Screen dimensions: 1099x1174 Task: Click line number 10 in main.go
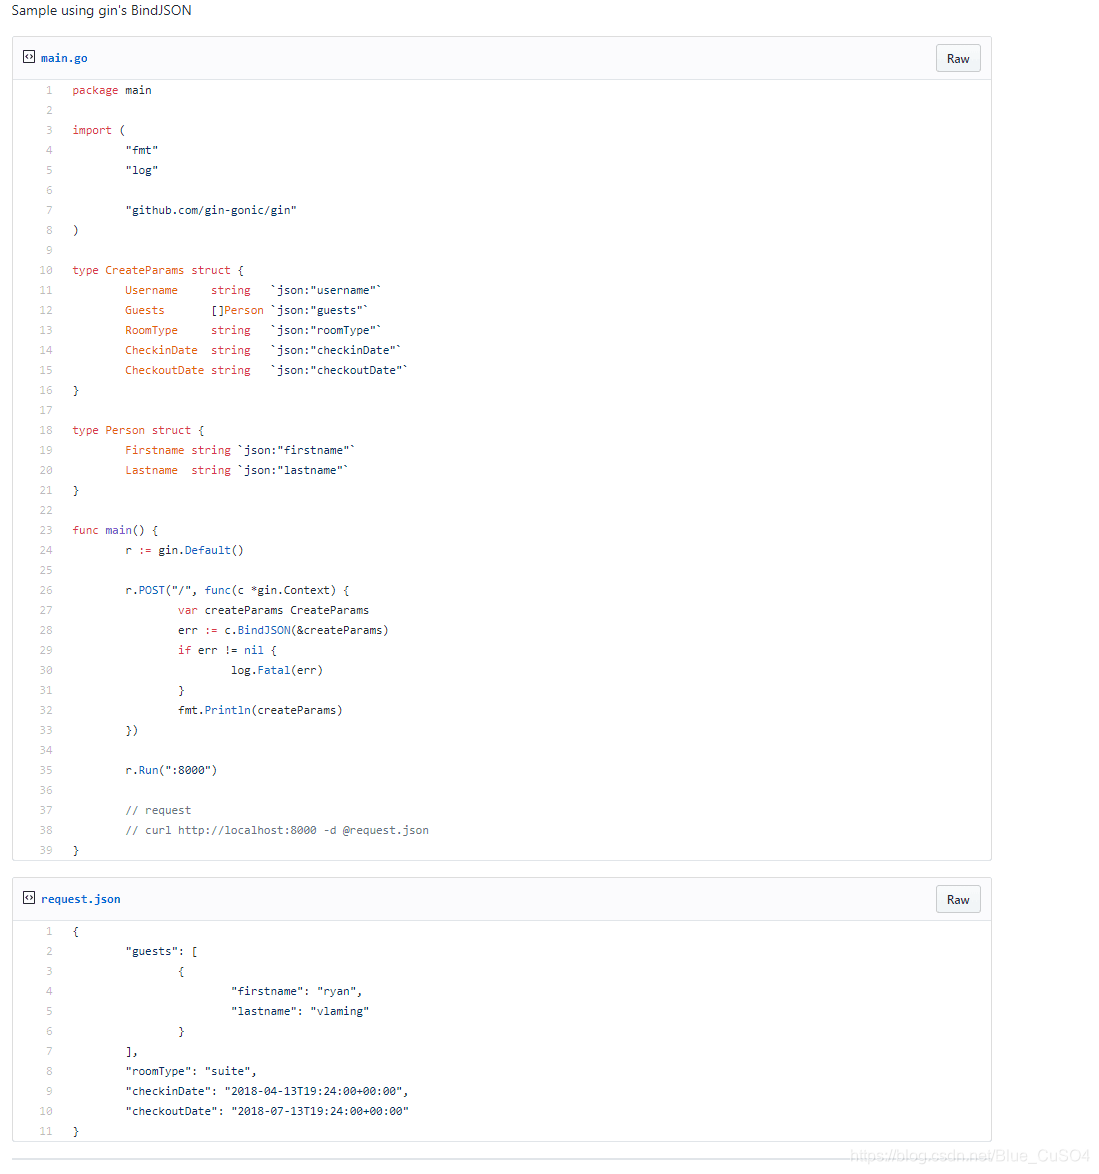tap(46, 270)
